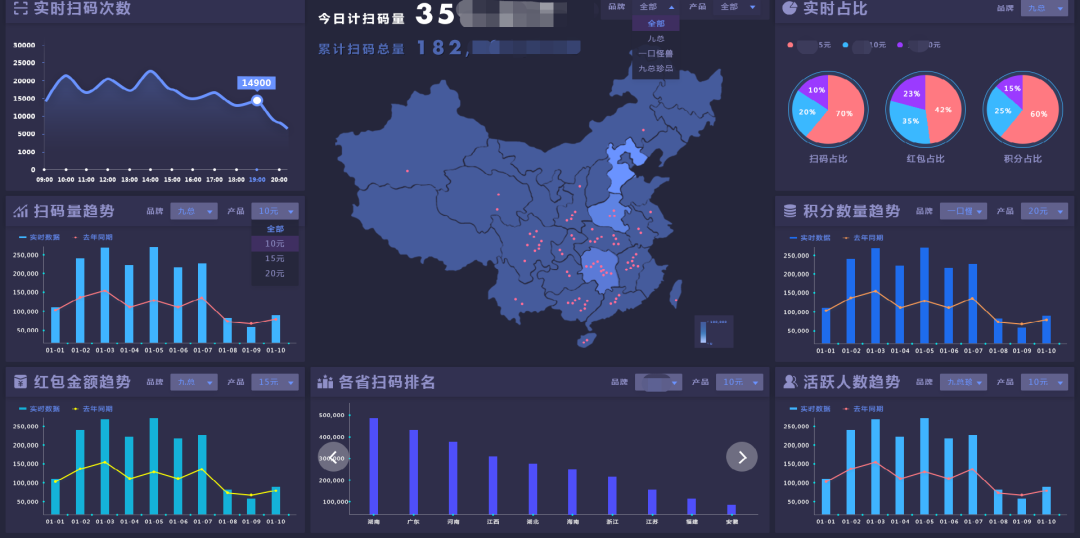This screenshot has width=1080, height=538.
Task: Click the 14900 data point on line chart
Action: point(257,100)
